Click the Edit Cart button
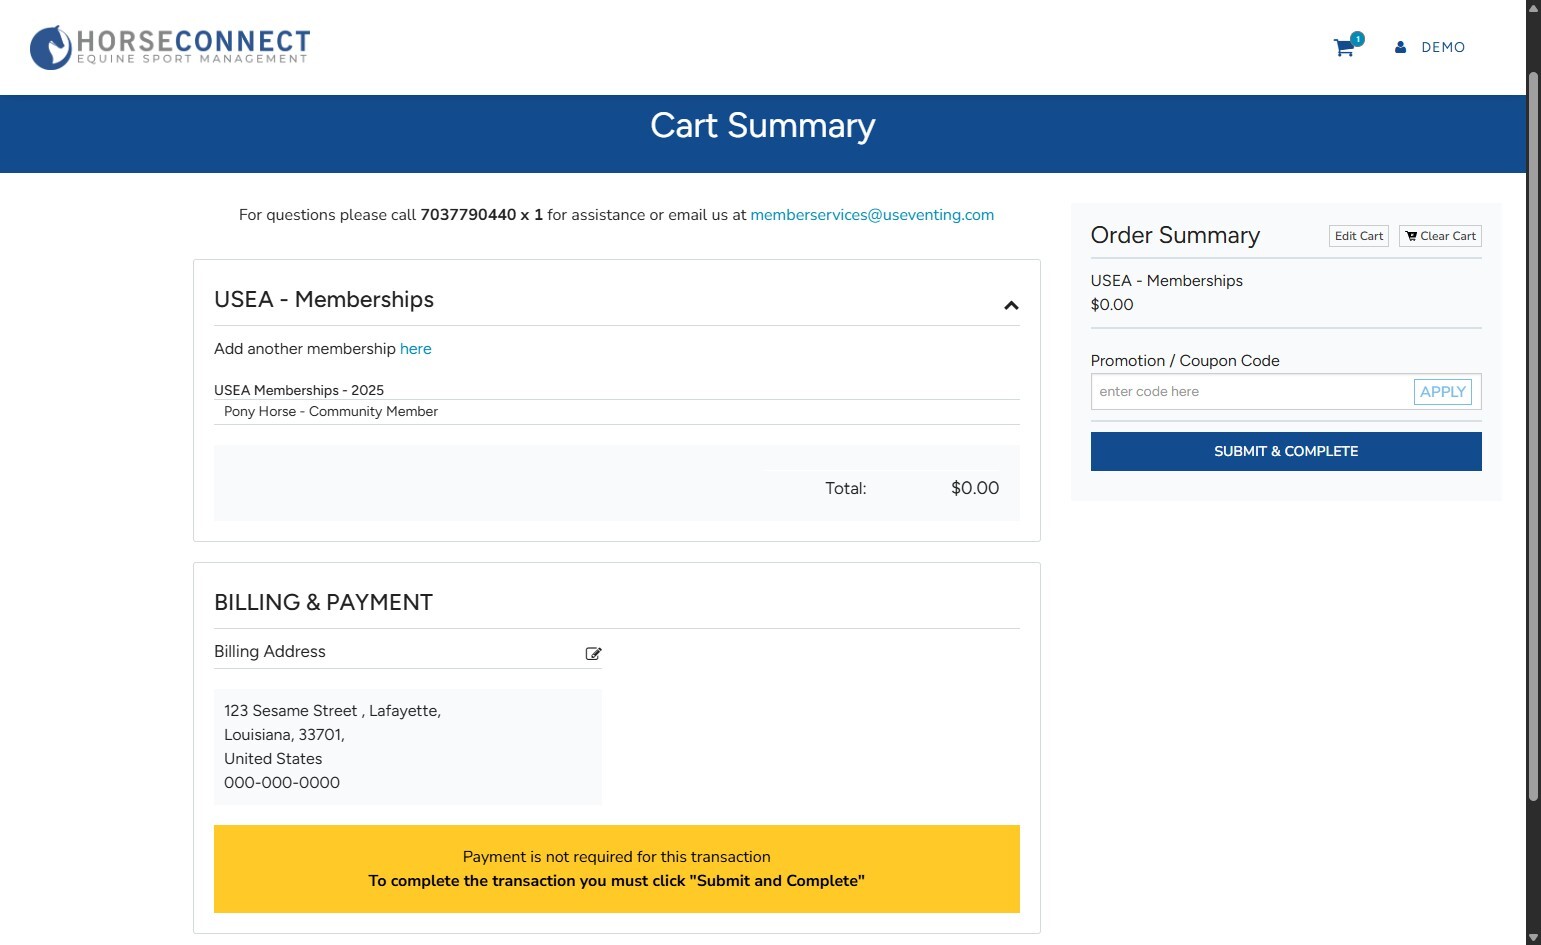This screenshot has height=945, width=1541. 1358,236
